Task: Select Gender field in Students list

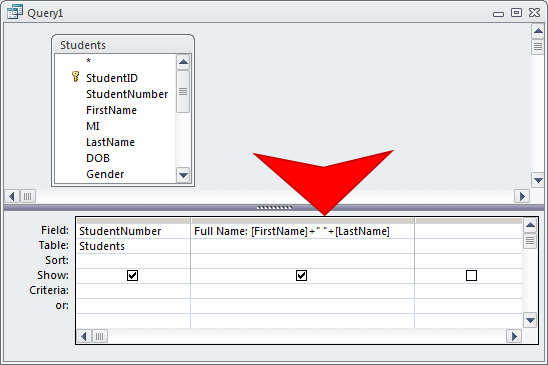Action: (x=105, y=174)
